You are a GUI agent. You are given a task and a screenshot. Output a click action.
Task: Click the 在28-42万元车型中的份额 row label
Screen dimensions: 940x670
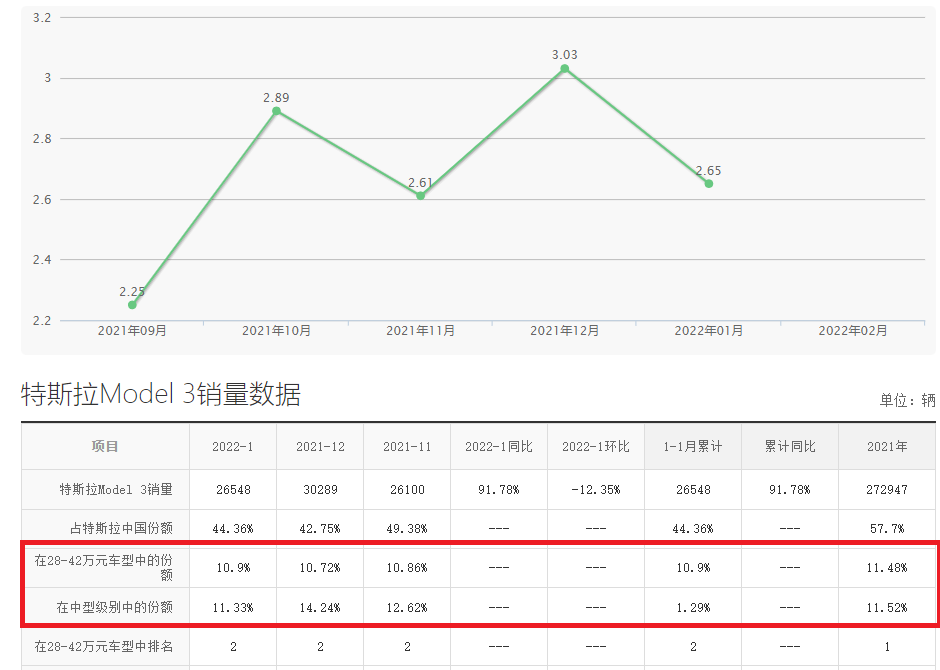point(104,567)
